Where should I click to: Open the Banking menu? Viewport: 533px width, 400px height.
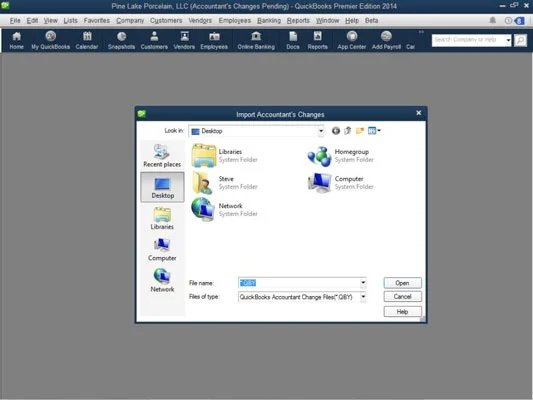click(x=269, y=21)
